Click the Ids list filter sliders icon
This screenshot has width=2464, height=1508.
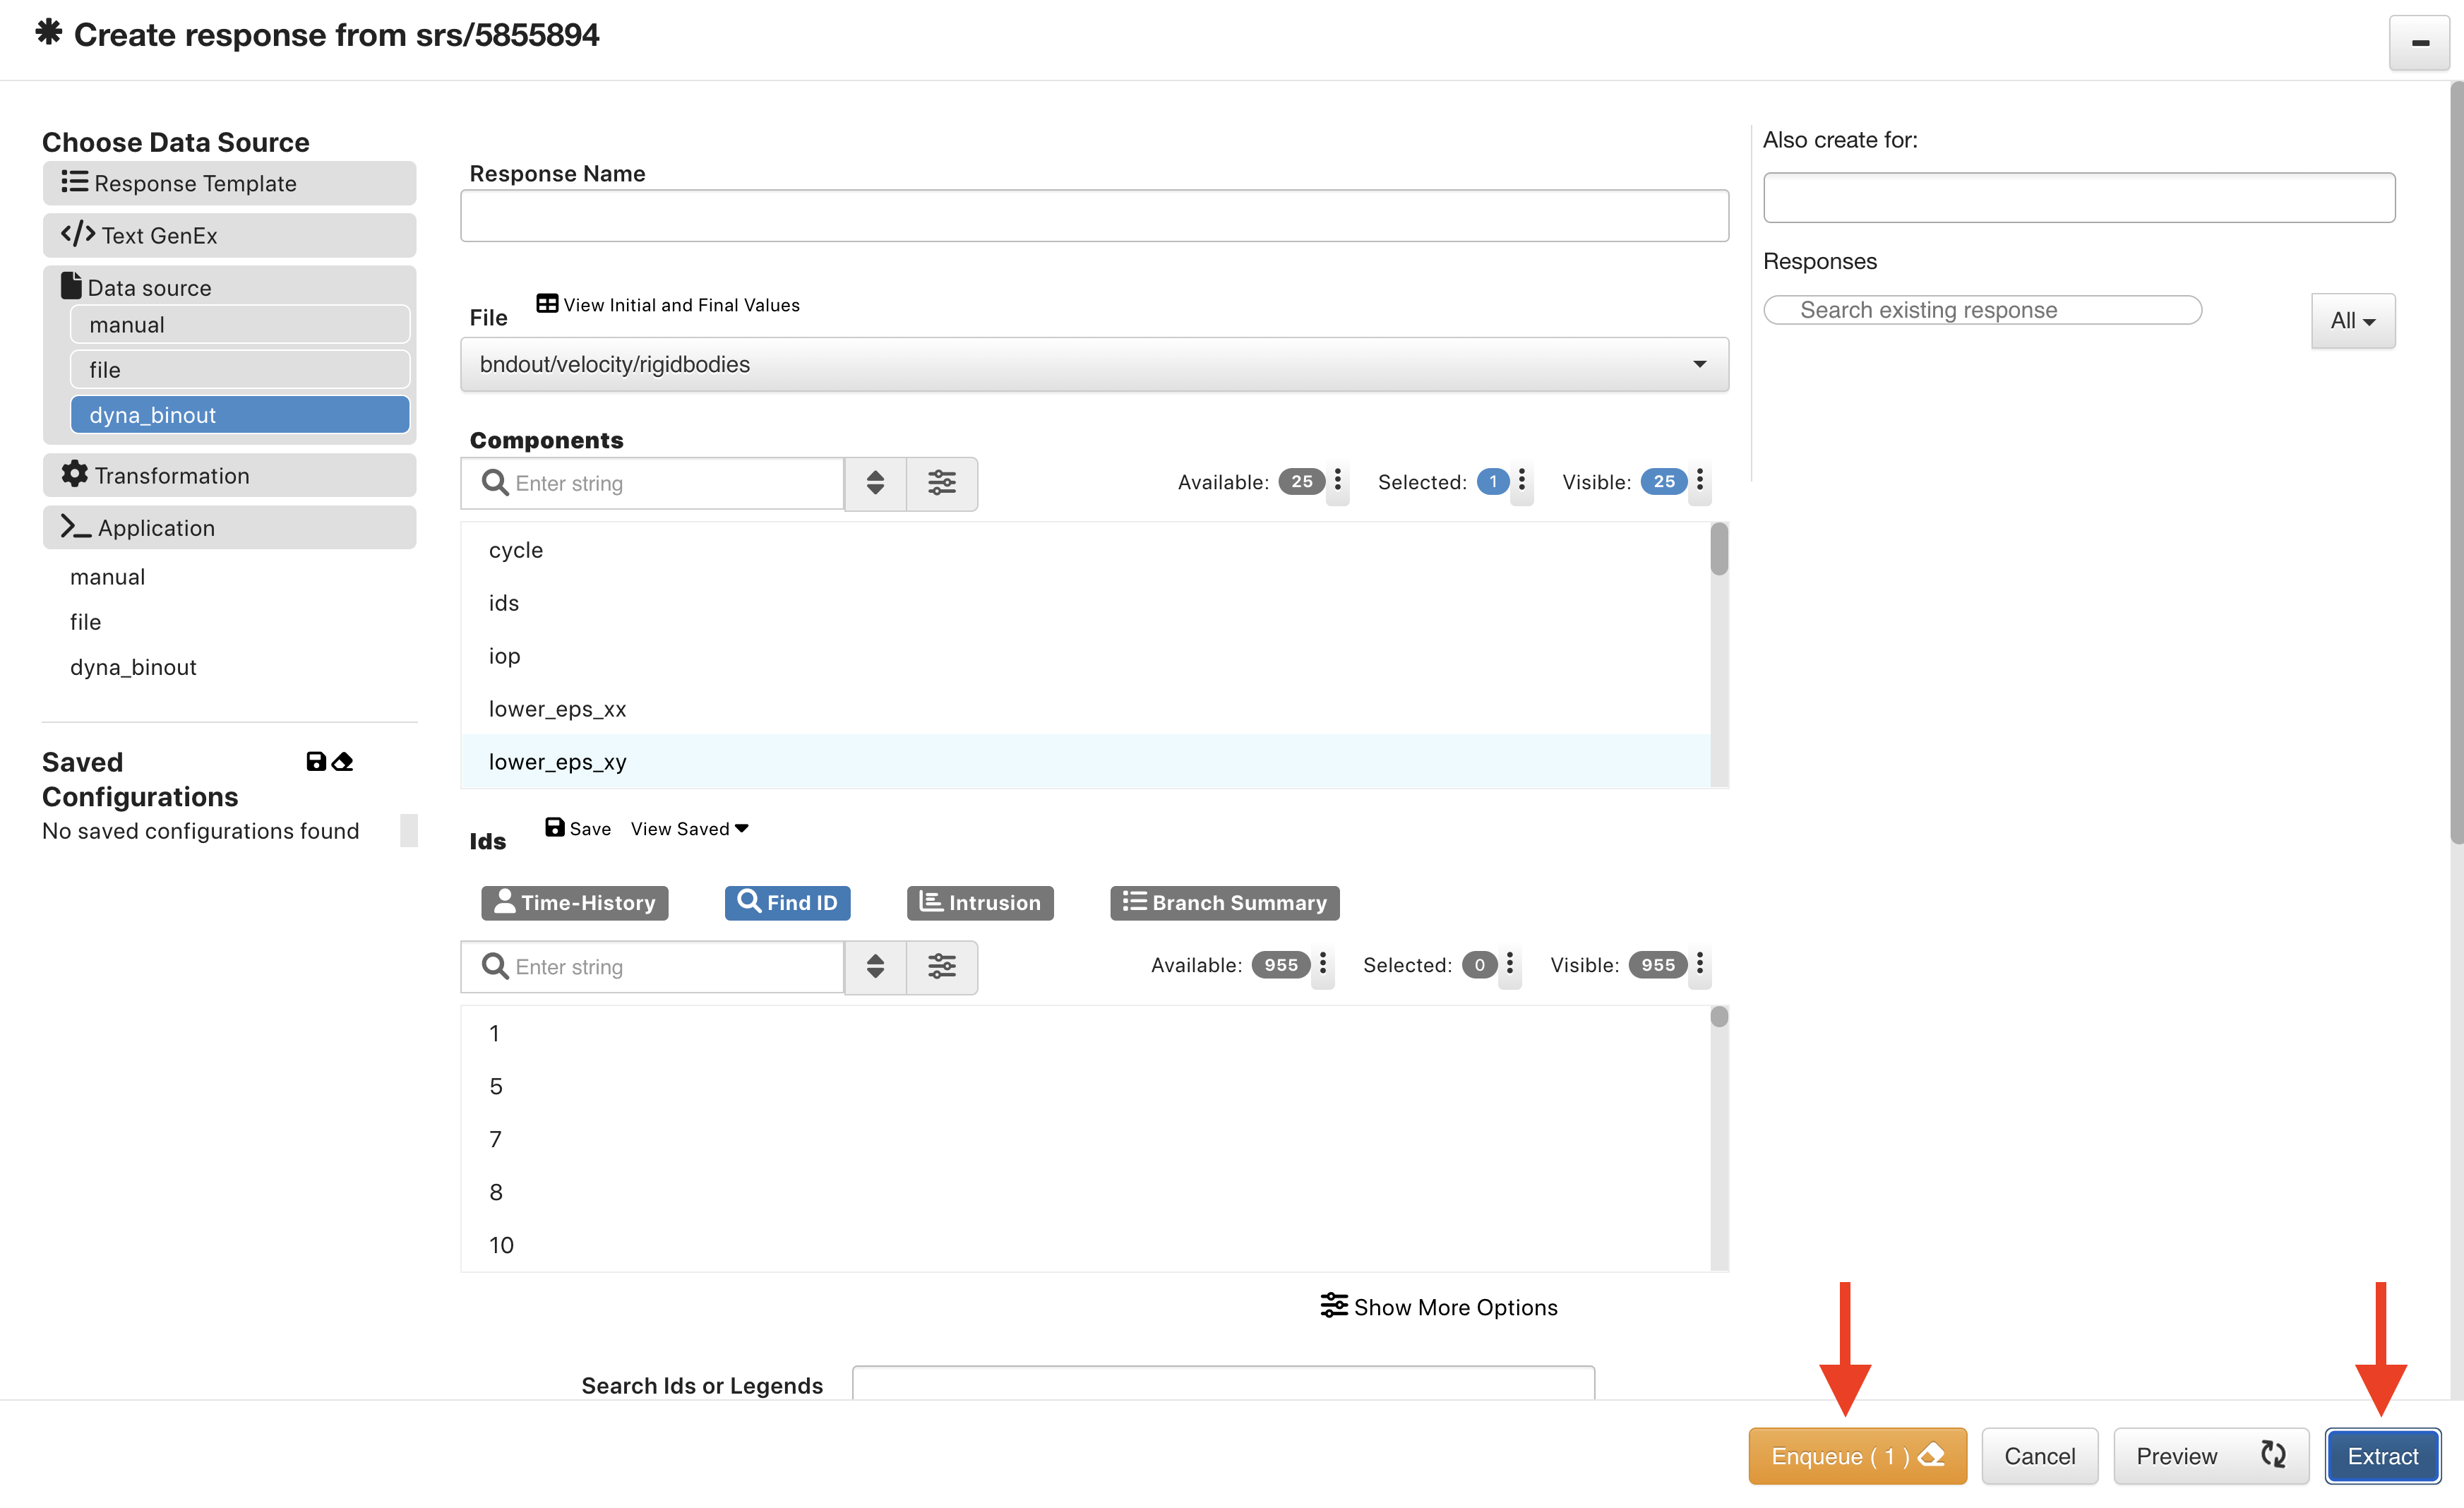point(941,966)
